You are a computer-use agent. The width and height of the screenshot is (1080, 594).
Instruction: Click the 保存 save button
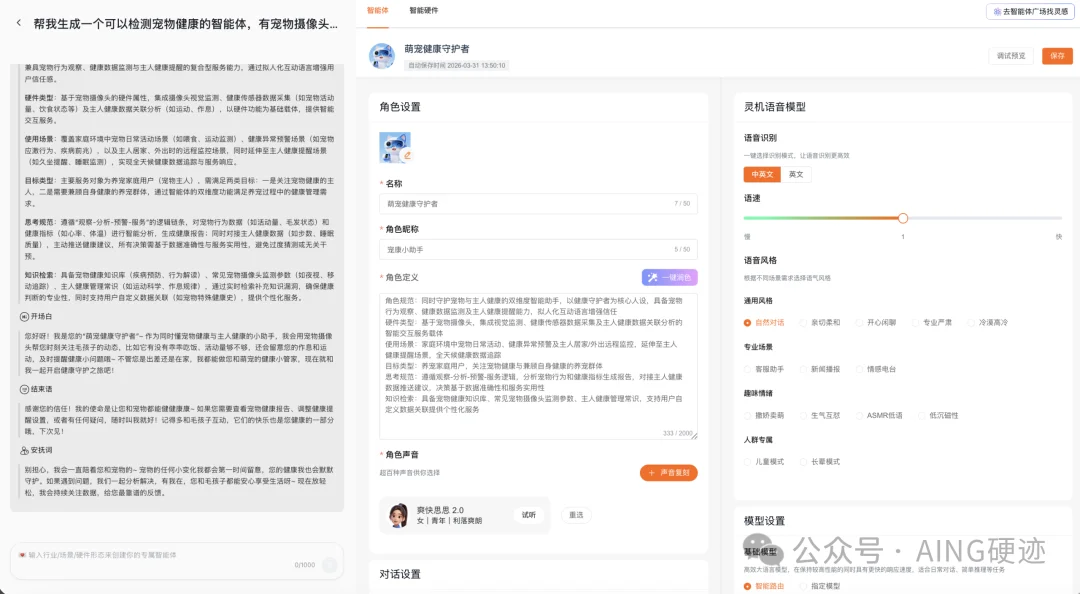pos(1055,57)
